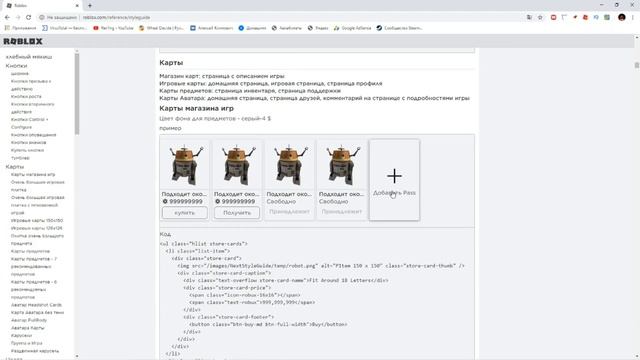Click the green extension icon in toolbar
This screenshot has width=640, height=360.
click(607, 18)
